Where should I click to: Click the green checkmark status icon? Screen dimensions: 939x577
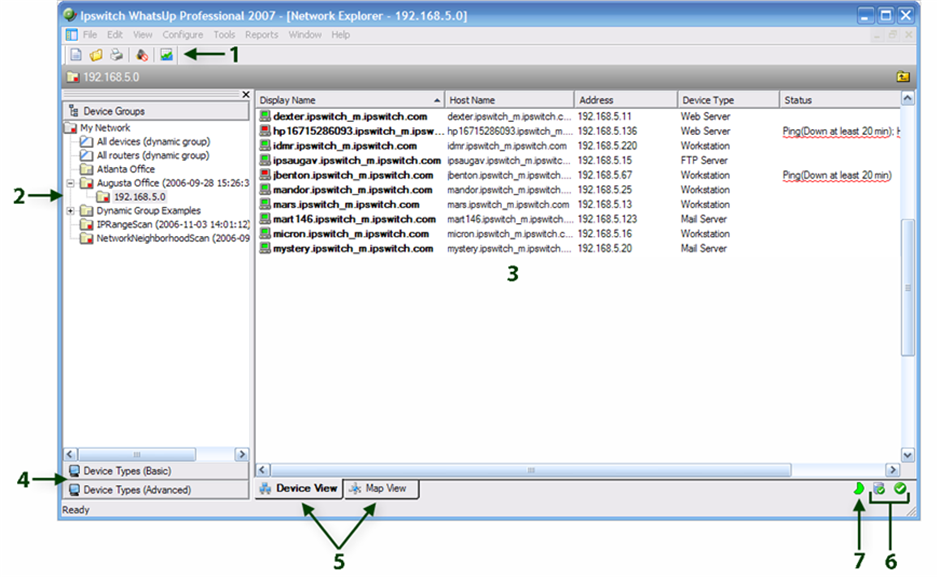900,488
